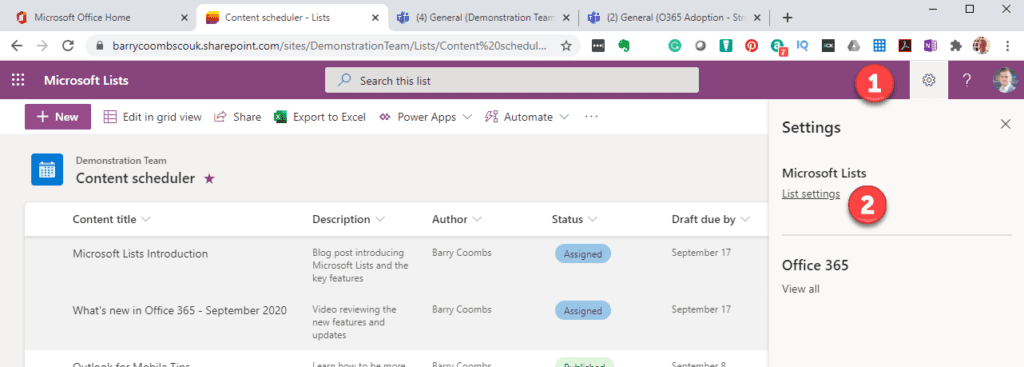Click the Google Drive extension icon

[x=854, y=46]
